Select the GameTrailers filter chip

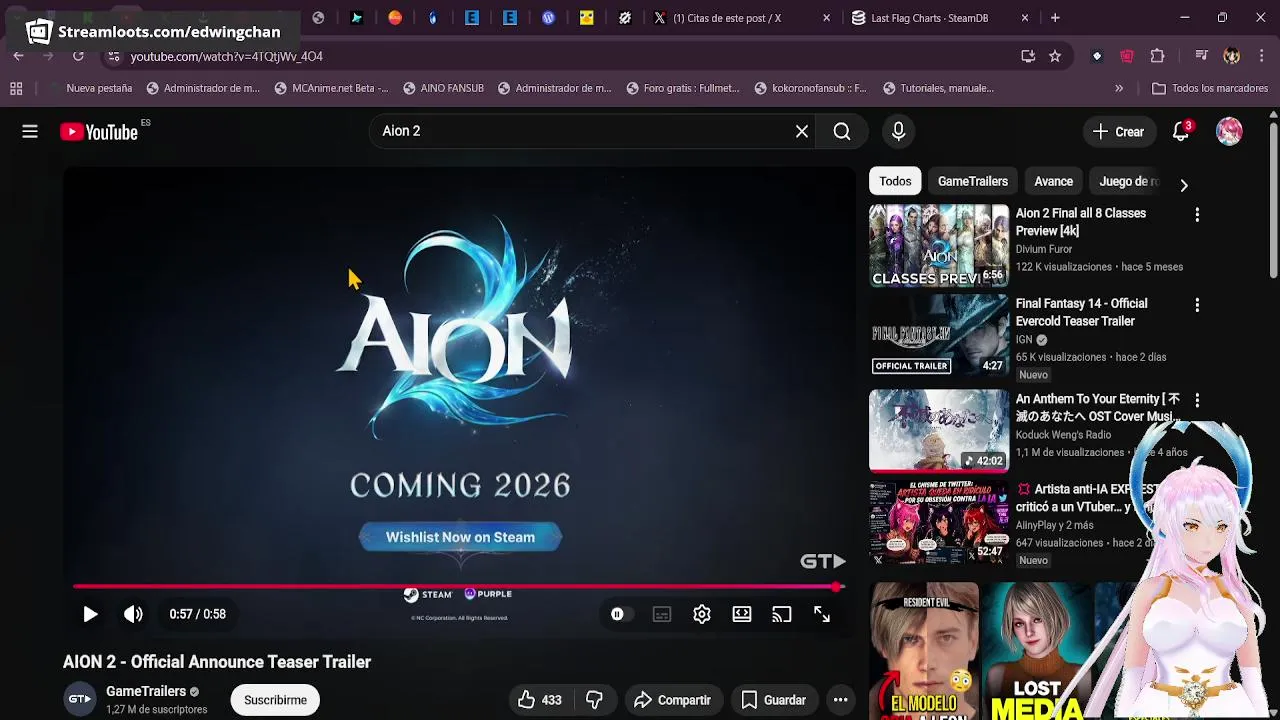[973, 181]
